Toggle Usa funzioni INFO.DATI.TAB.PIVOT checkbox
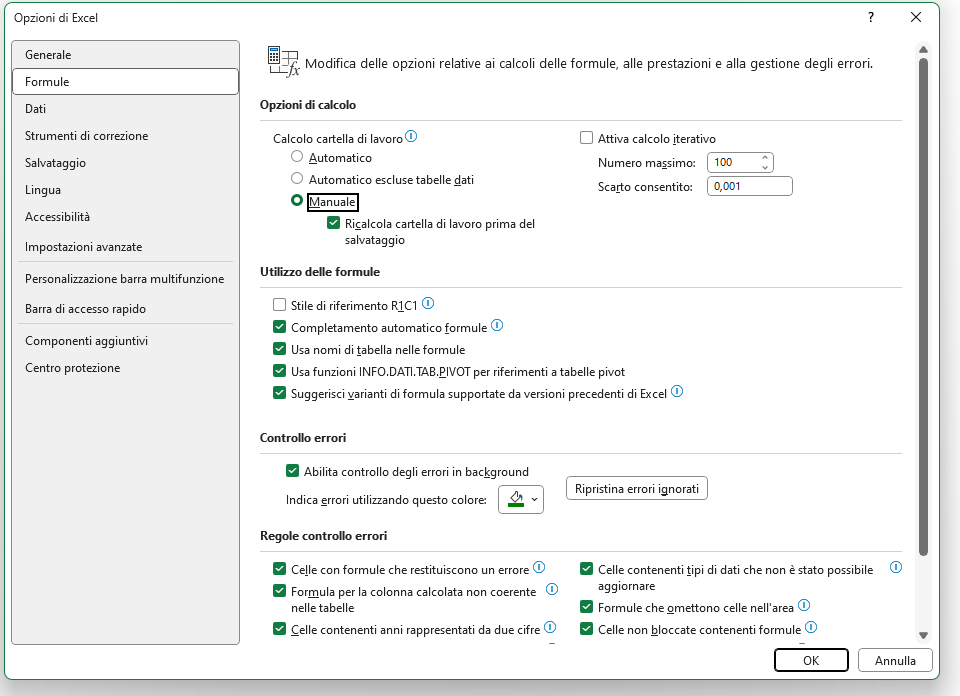The width and height of the screenshot is (960, 696). pyautogui.click(x=280, y=371)
